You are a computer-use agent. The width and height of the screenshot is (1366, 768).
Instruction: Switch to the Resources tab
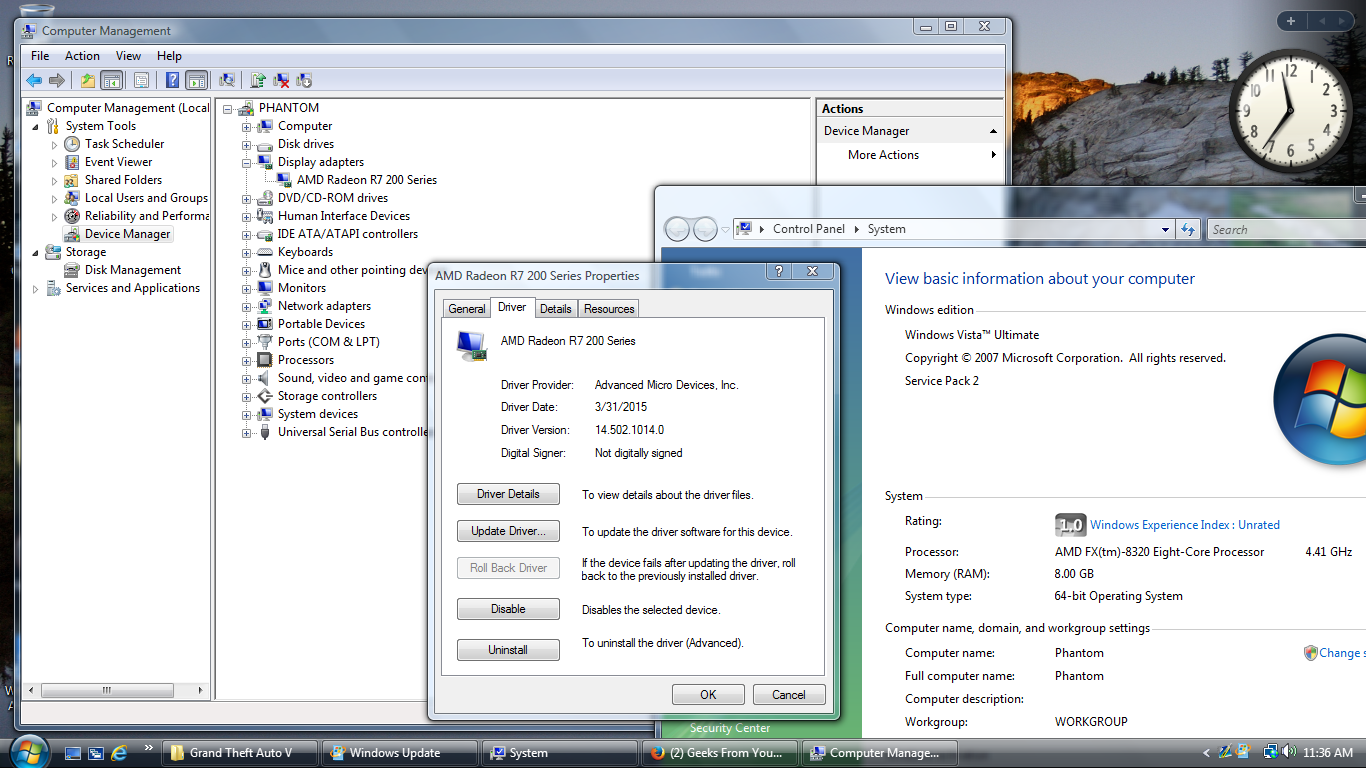(609, 309)
